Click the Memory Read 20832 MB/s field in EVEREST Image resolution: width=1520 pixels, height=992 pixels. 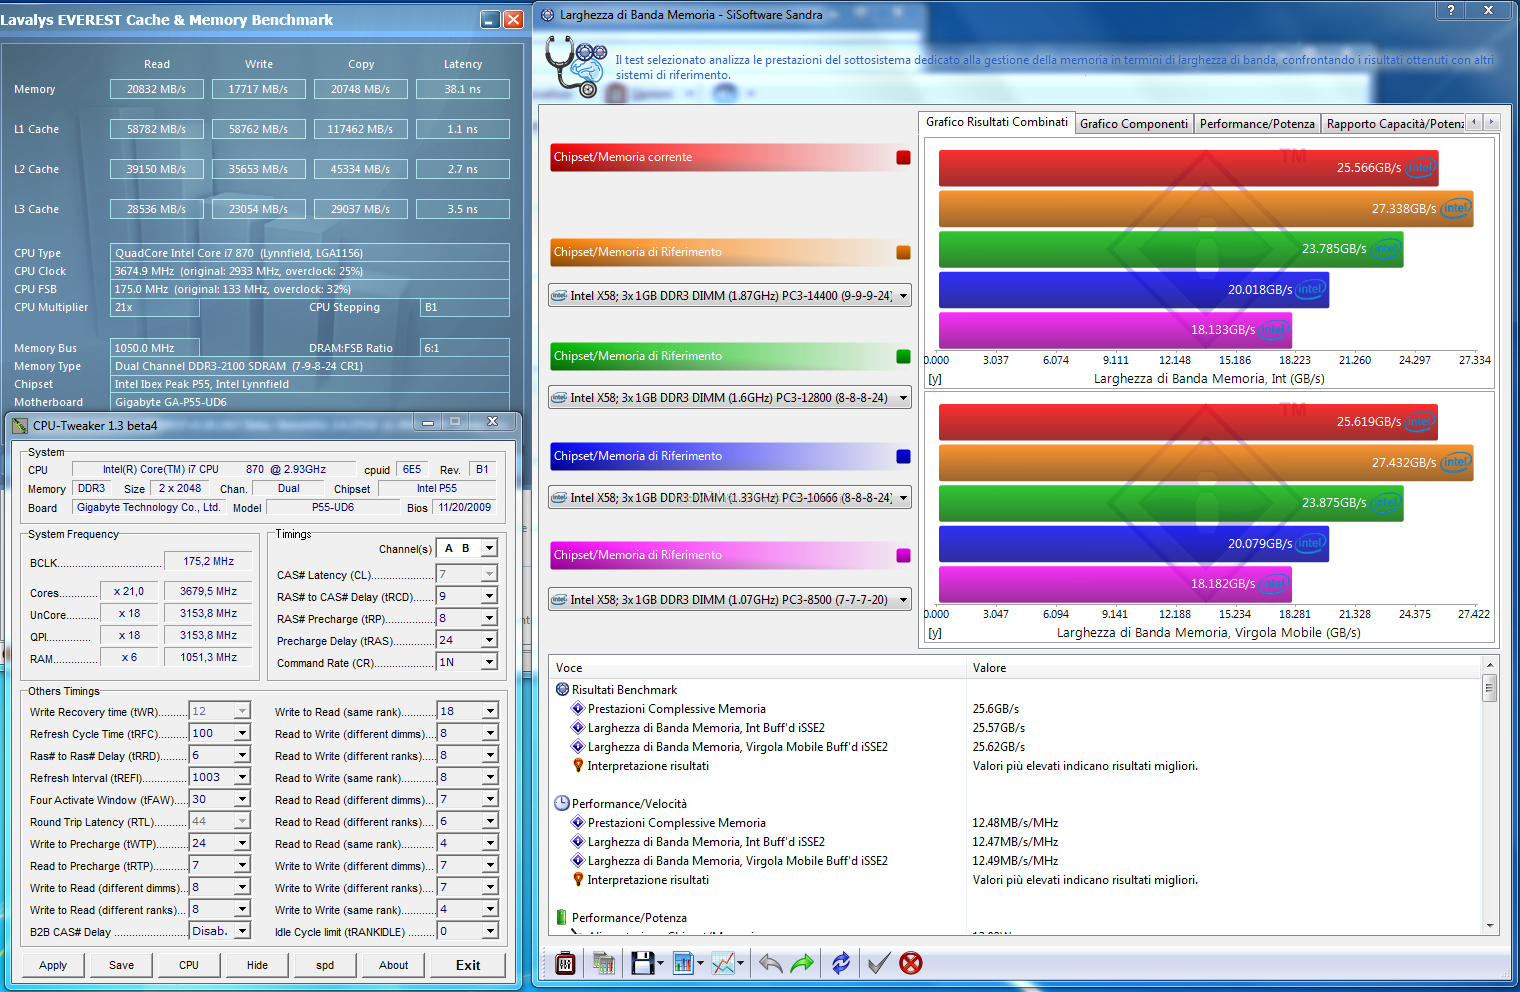coord(157,89)
